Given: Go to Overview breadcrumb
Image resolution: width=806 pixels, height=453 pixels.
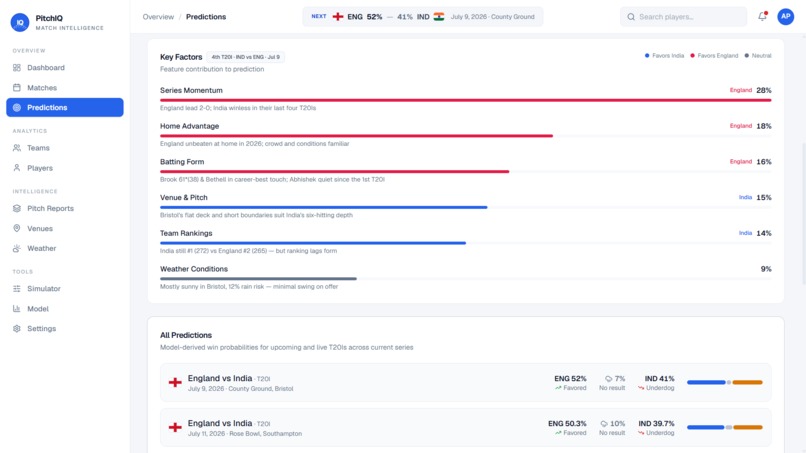Looking at the screenshot, I should coord(158,17).
